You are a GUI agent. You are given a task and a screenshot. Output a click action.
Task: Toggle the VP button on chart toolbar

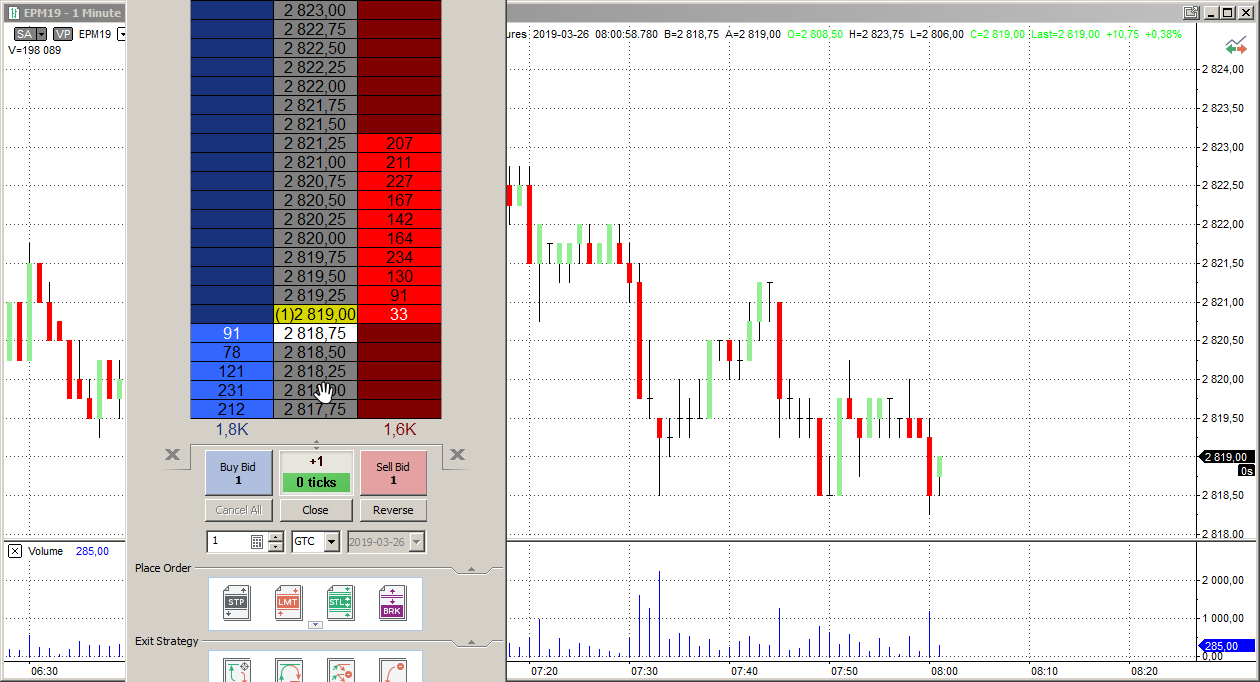pos(62,34)
